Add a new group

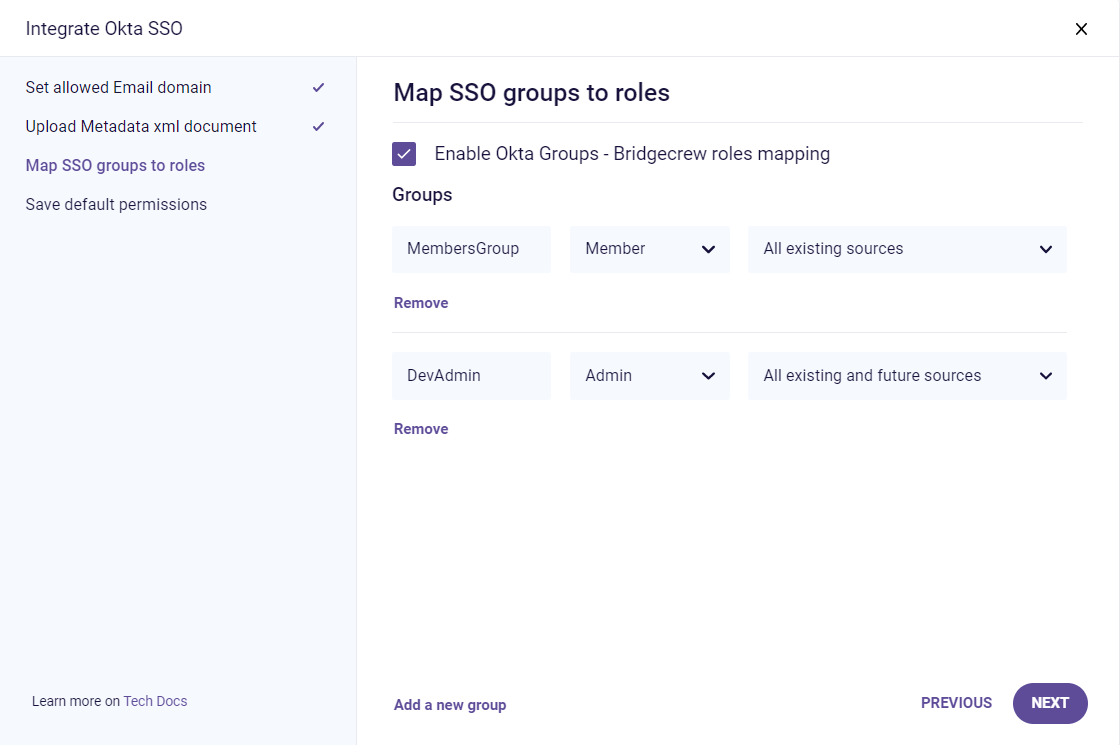click(450, 705)
